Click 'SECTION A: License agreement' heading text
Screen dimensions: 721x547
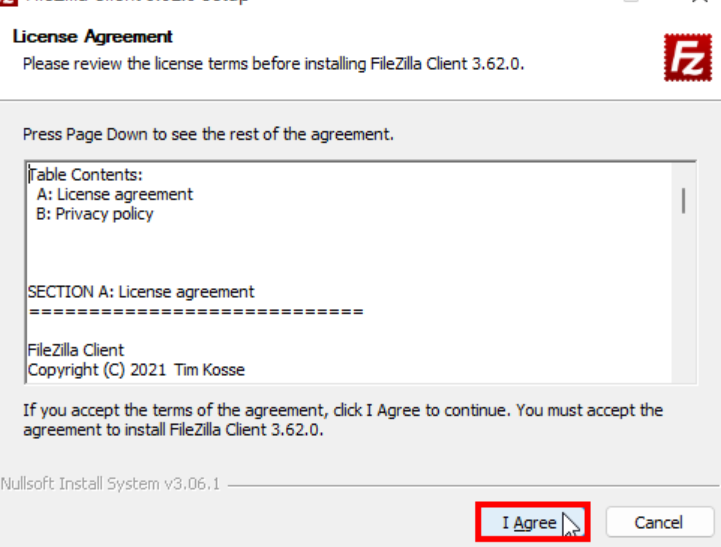(x=141, y=292)
